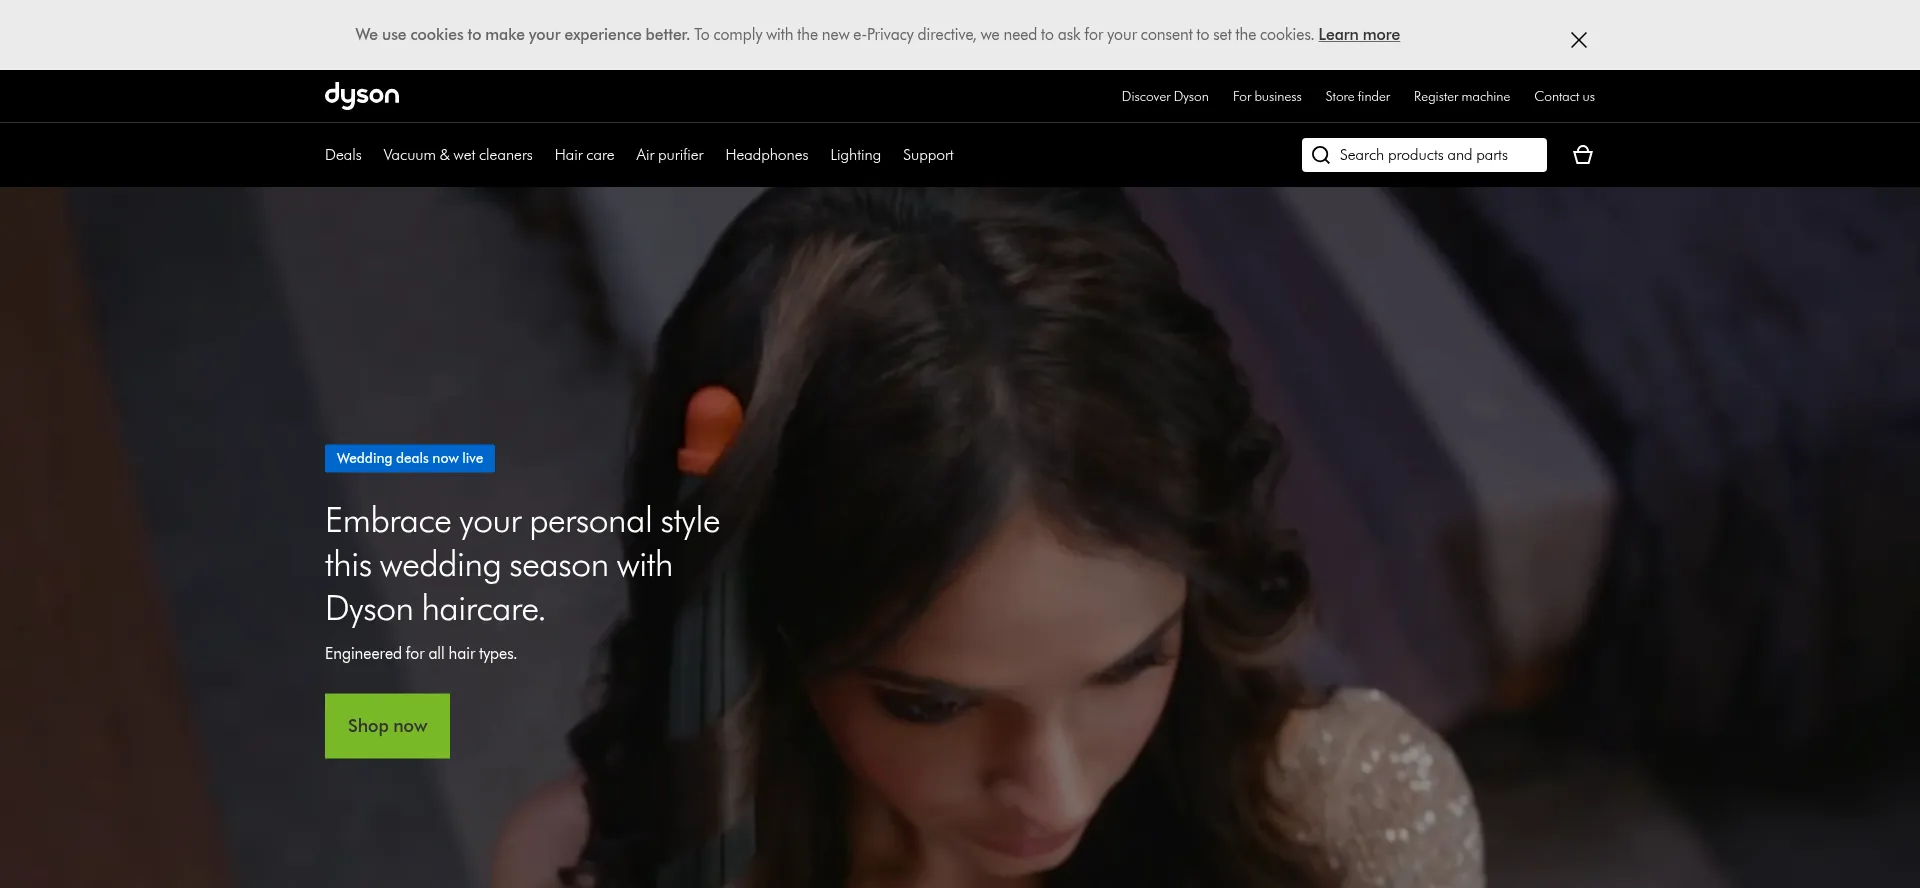Image resolution: width=1920 pixels, height=888 pixels.
Task: Open Vacuum & wet cleaners menu
Action: tap(457, 155)
